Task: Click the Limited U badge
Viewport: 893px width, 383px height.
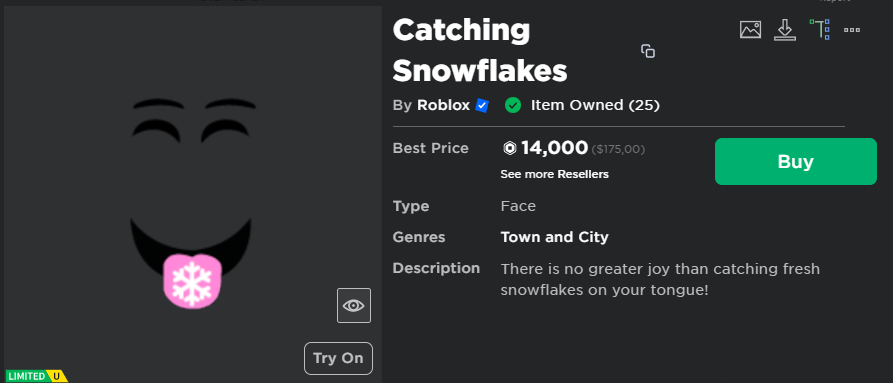Action: pyautogui.click(x=36, y=376)
